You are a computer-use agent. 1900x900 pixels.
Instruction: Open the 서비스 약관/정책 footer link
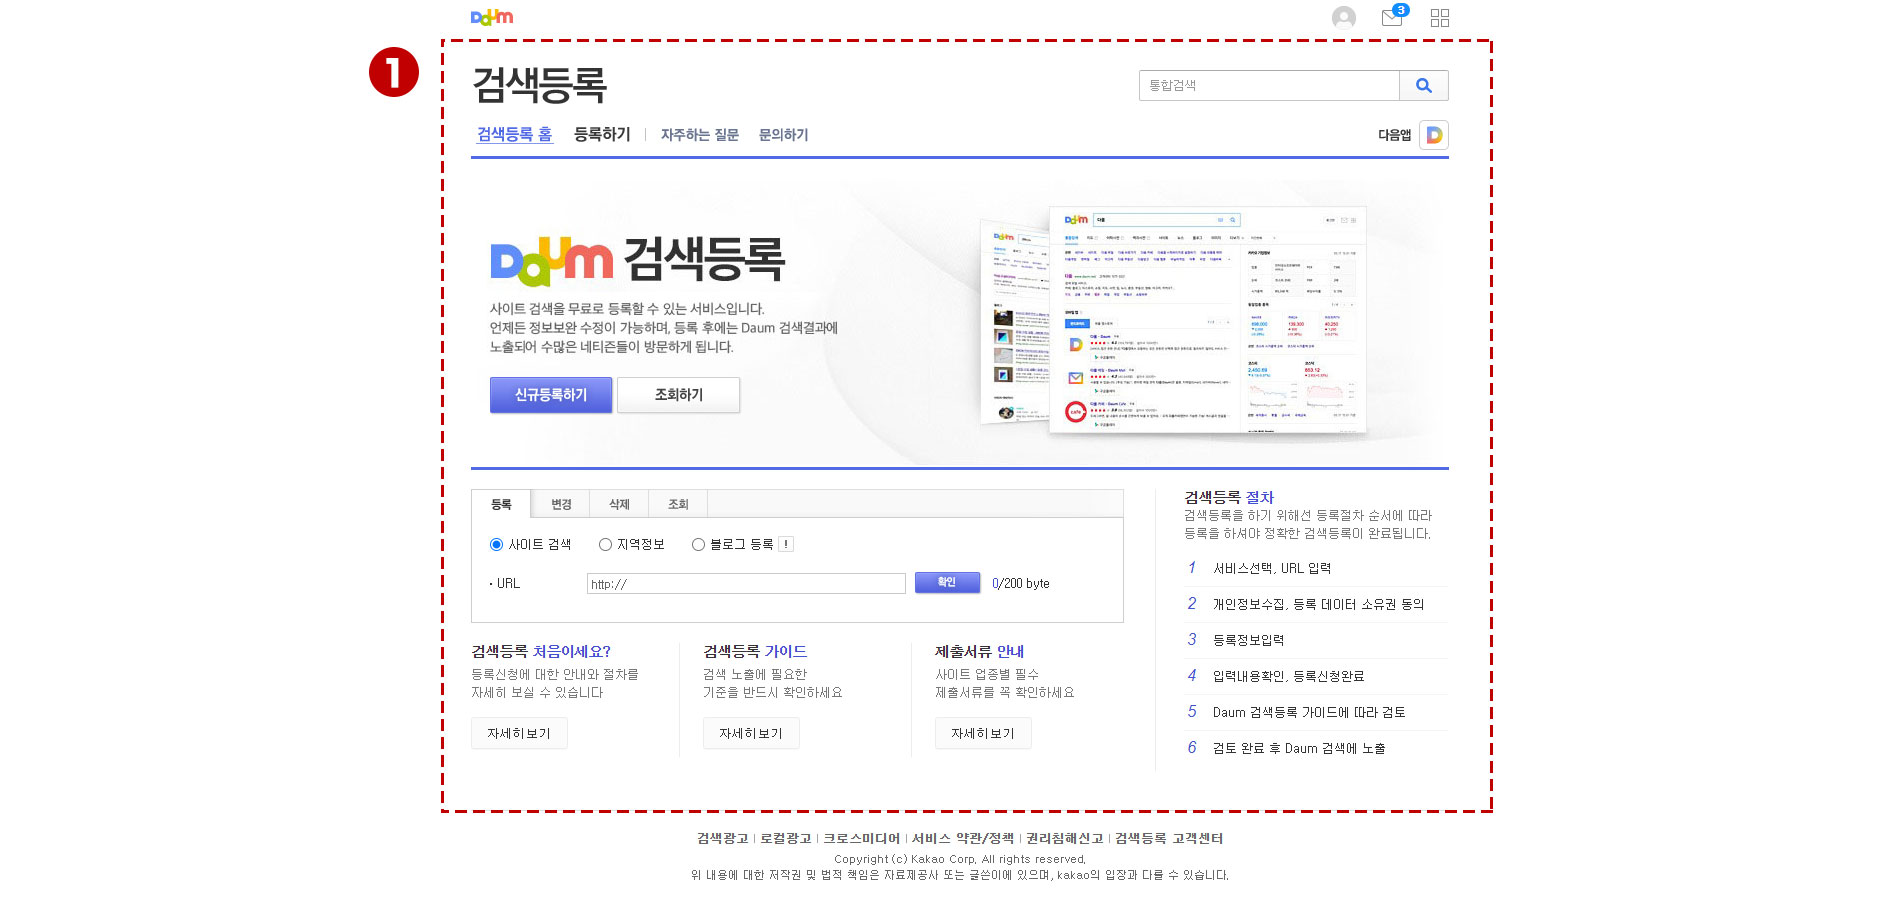[x=963, y=838]
